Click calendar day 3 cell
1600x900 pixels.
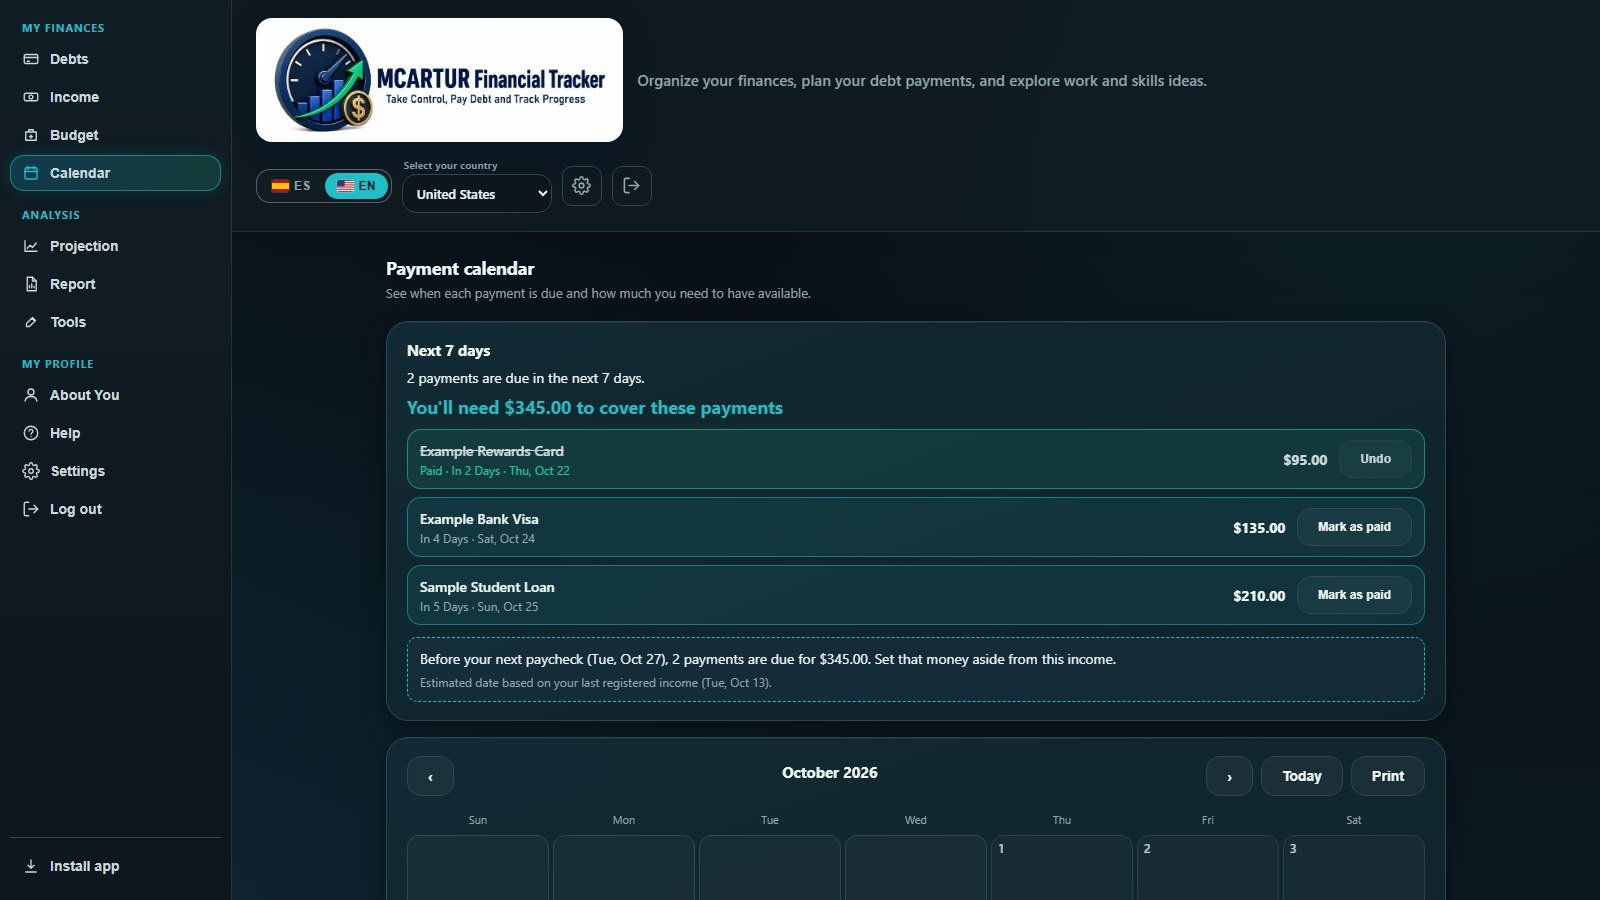coord(1354,867)
